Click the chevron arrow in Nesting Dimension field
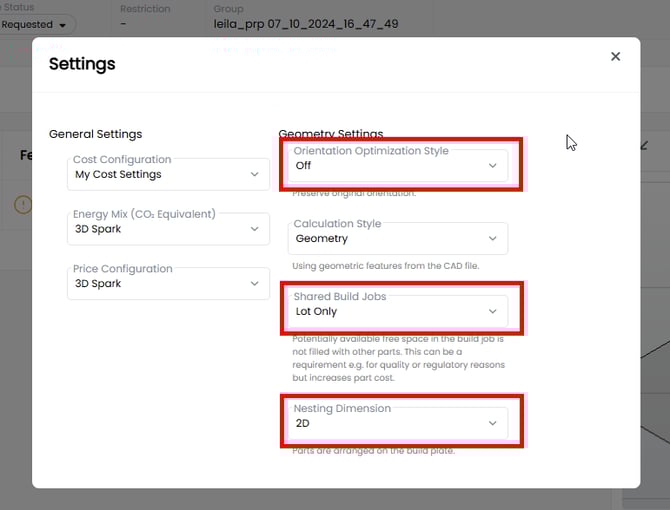 [492, 424]
